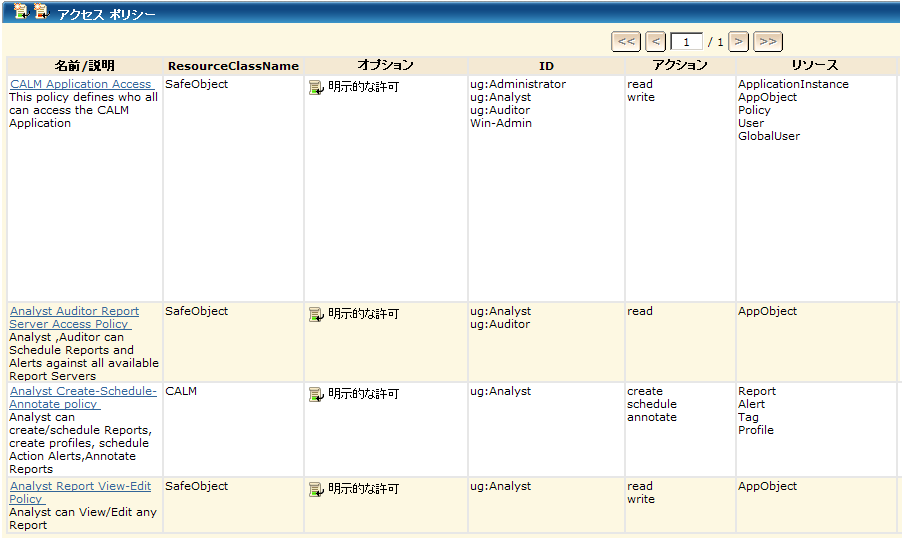This screenshot has height=538, width=902.
Task: Click the リソース column header
Action: 815,66
